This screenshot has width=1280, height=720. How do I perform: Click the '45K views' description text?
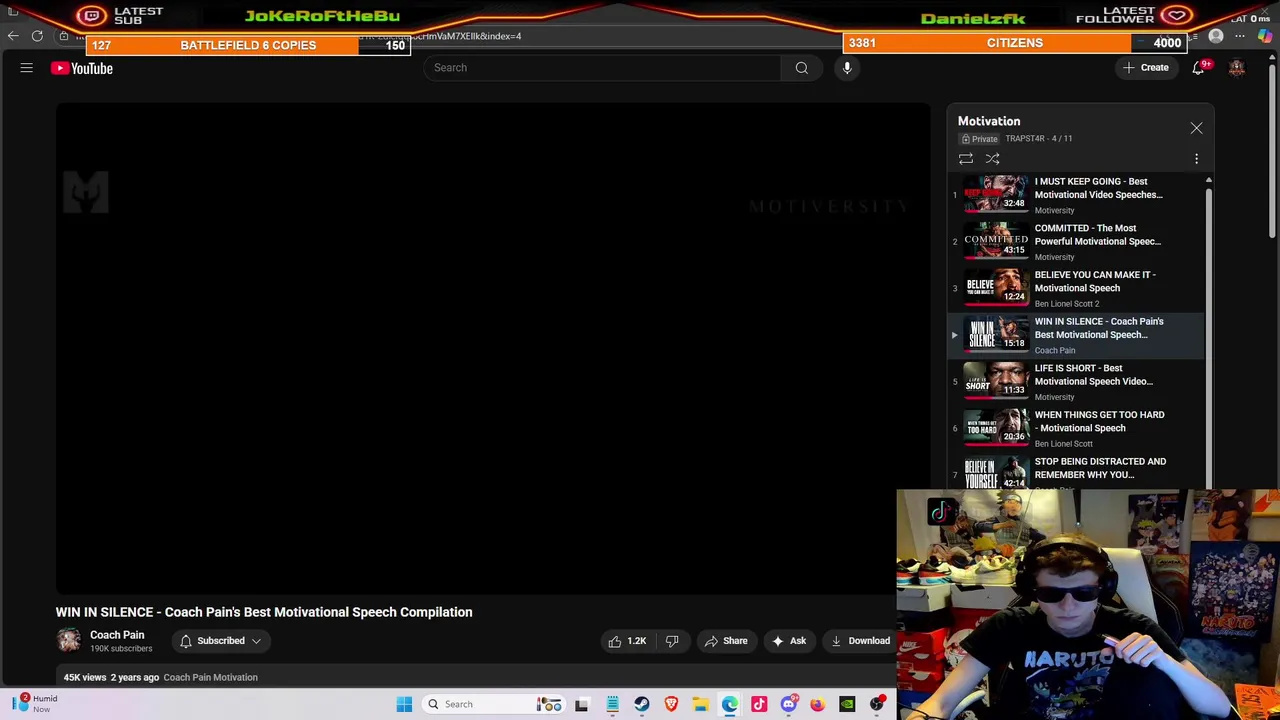[x=85, y=677]
